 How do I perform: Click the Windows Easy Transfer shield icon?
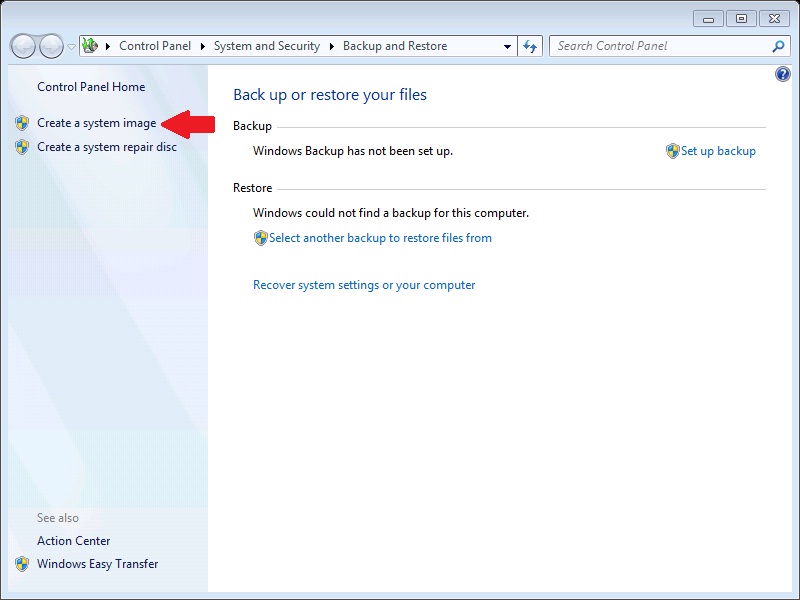coord(22,564)
